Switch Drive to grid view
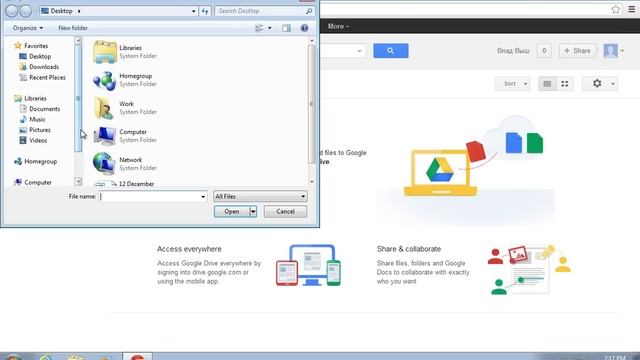Image resolution: width=640 pixels, height=360 pixels. [x=565, y=84]
